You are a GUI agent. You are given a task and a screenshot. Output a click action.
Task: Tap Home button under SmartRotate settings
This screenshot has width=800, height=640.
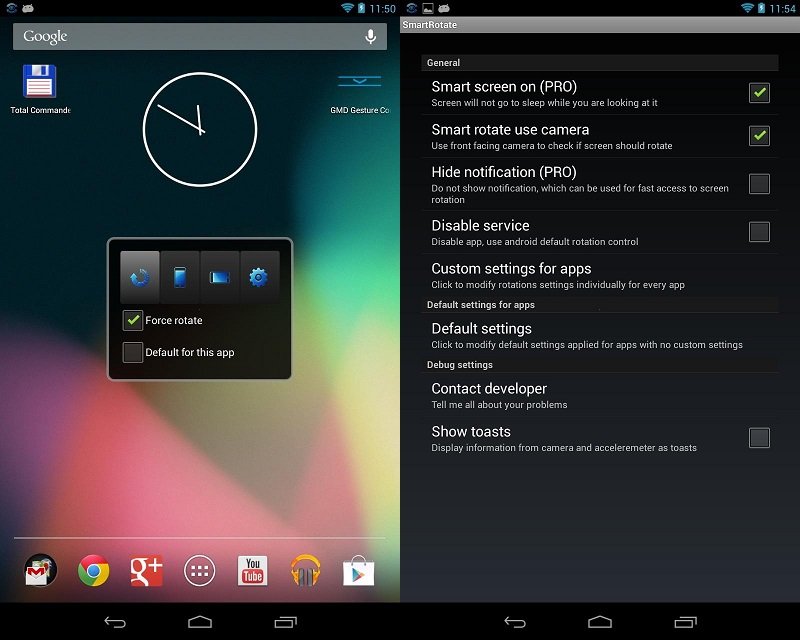click(600, 622)
